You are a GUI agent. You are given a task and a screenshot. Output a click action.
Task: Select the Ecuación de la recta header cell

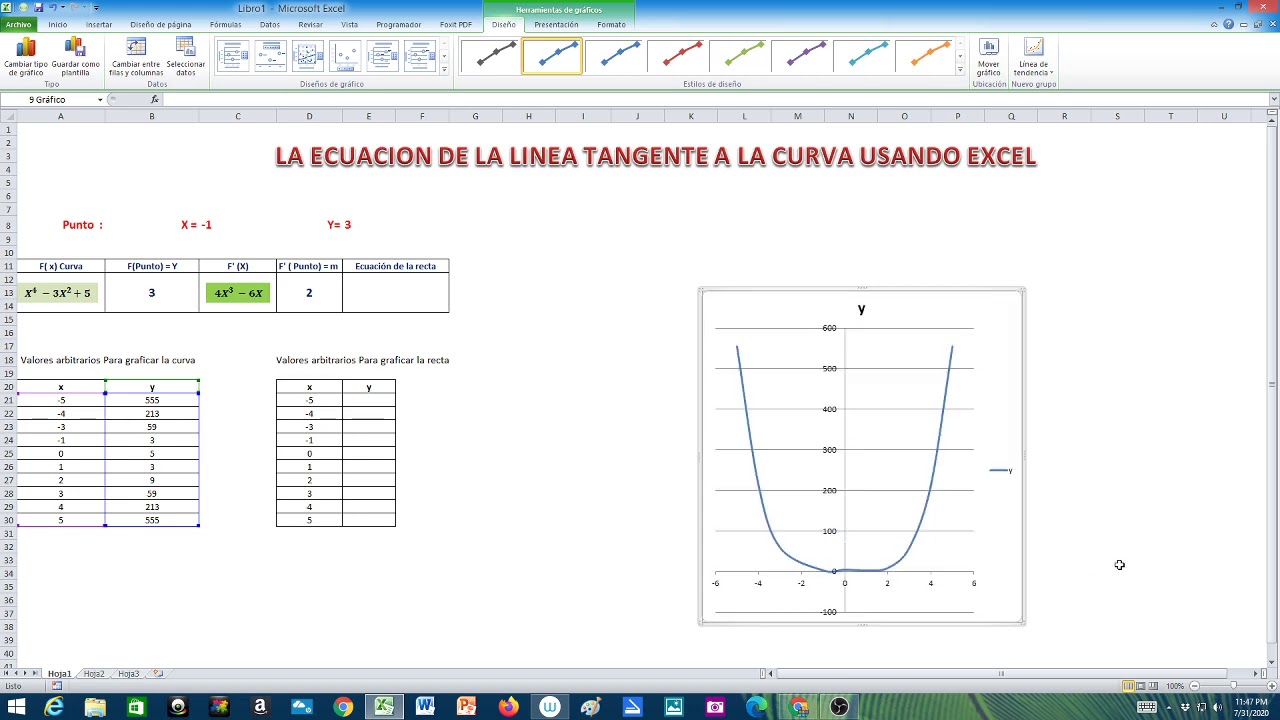395,266
